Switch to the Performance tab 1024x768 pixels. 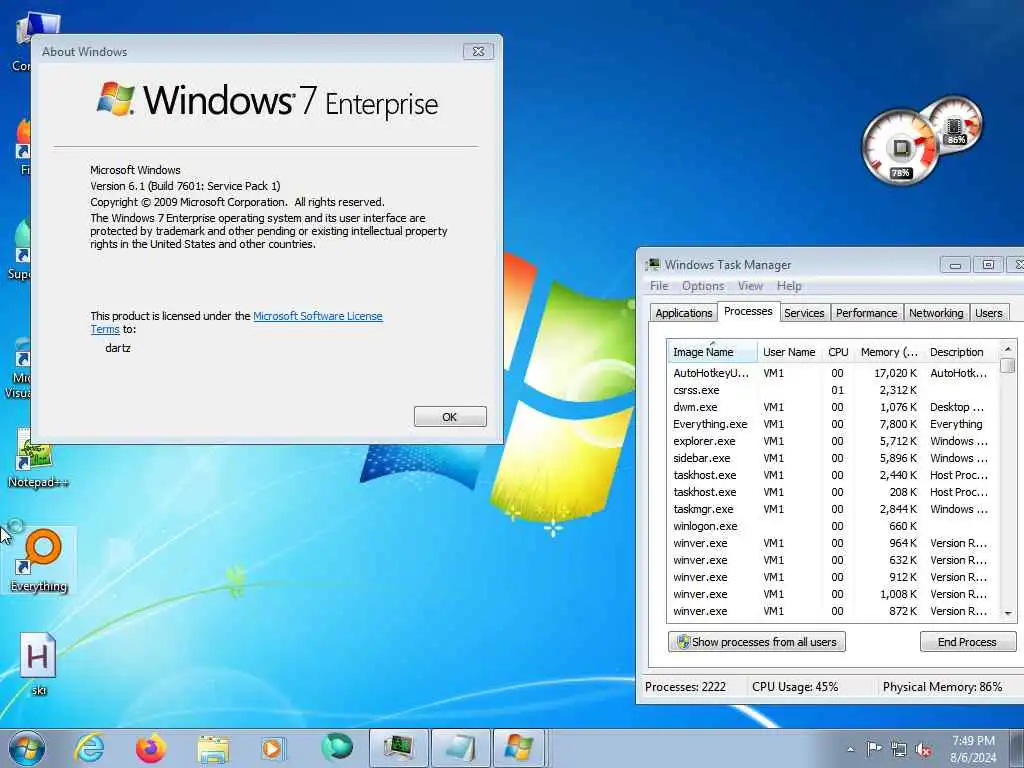pos(867,313)
